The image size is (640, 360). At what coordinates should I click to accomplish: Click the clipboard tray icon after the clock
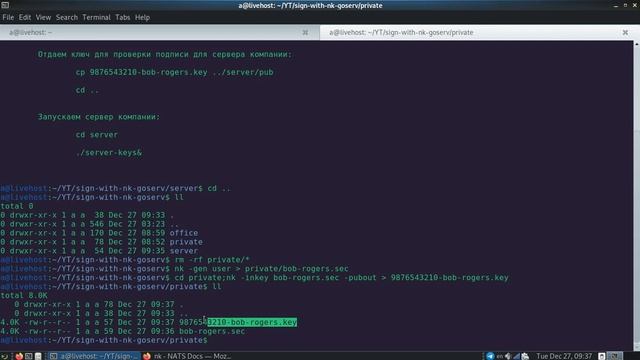(x=602, y=356)
